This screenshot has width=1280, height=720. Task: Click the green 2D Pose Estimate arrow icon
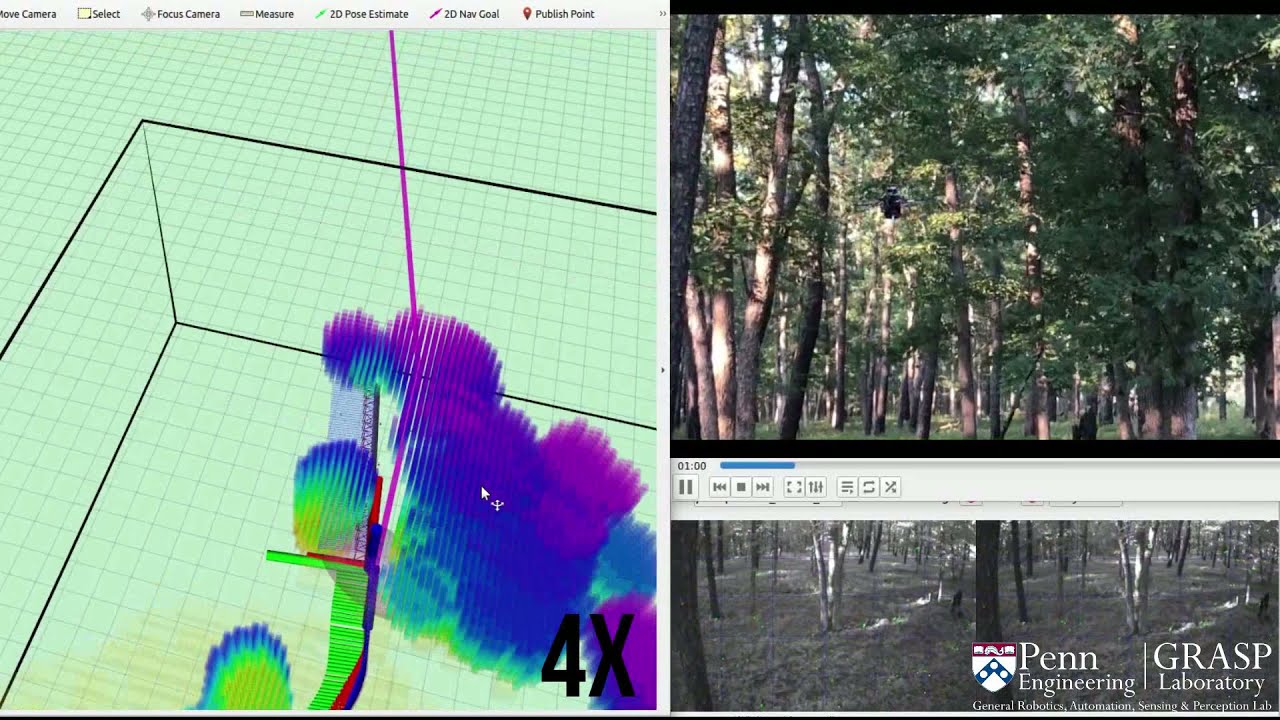click(x=320, y=14)
